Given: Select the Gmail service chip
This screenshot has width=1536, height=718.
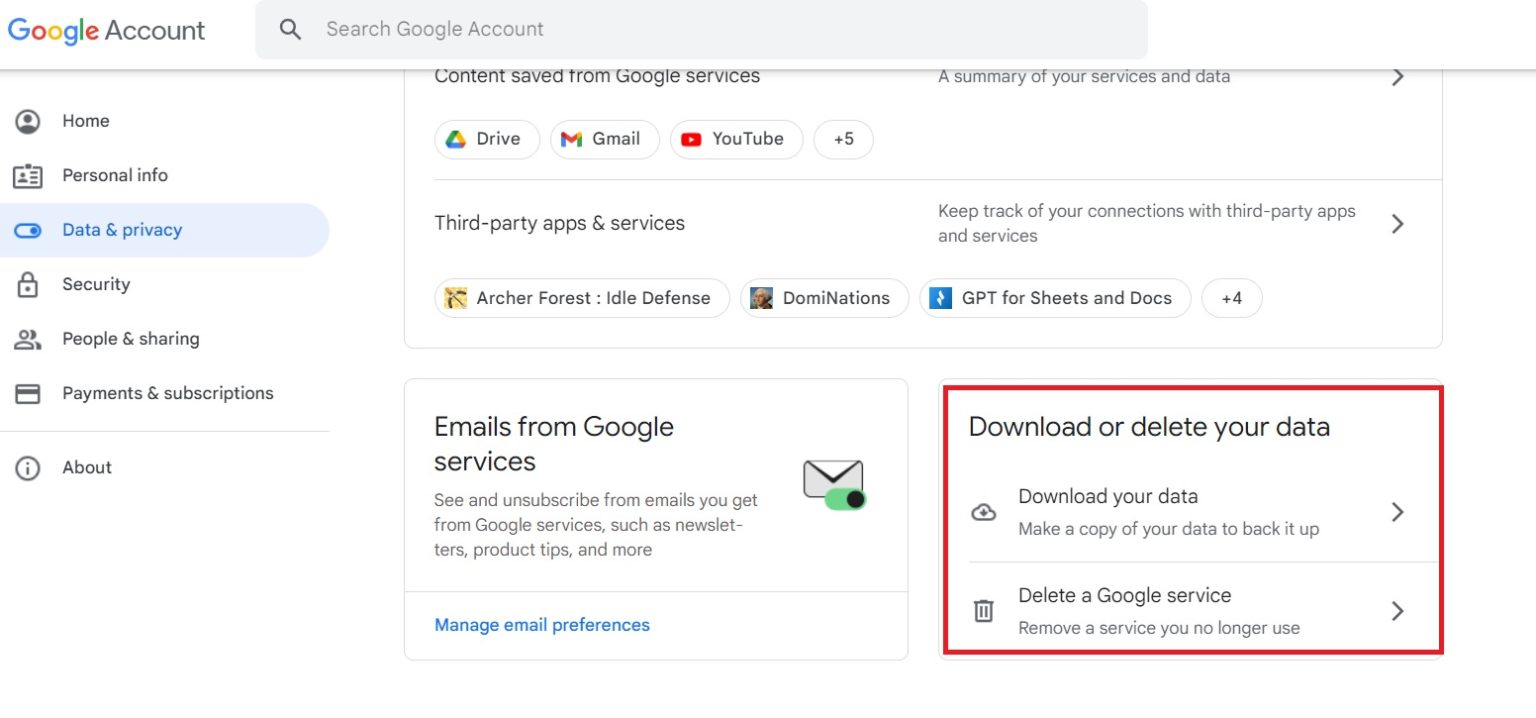Looking at the screenshot, I should pyautogui.click(x=604, y=139).
